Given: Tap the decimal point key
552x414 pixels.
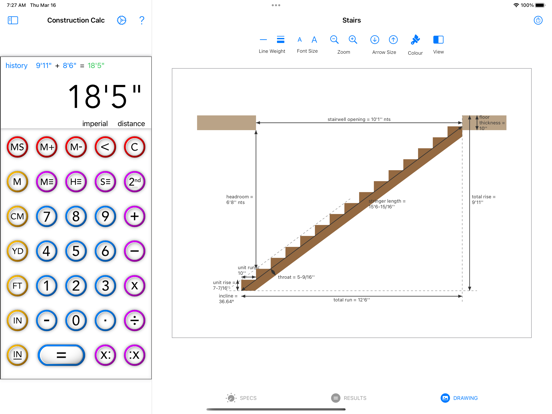Looking at the screenshot, I should [105, 320].
